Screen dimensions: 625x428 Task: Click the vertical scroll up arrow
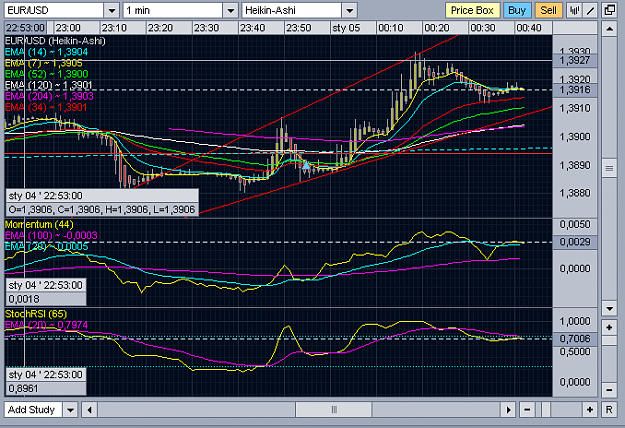[609, 29]
